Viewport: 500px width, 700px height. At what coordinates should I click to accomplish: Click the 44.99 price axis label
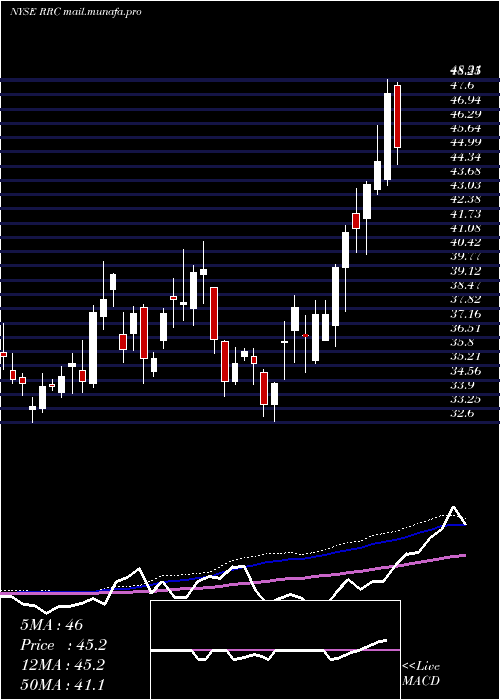tap(466, 142)
